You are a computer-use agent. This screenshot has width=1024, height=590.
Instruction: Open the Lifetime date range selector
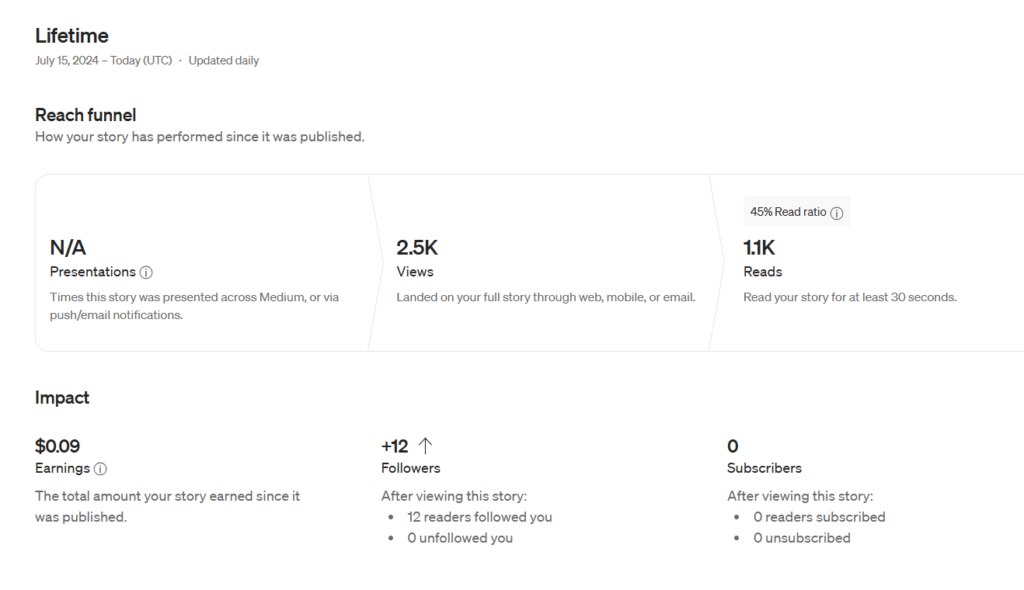tap(102, 60)
